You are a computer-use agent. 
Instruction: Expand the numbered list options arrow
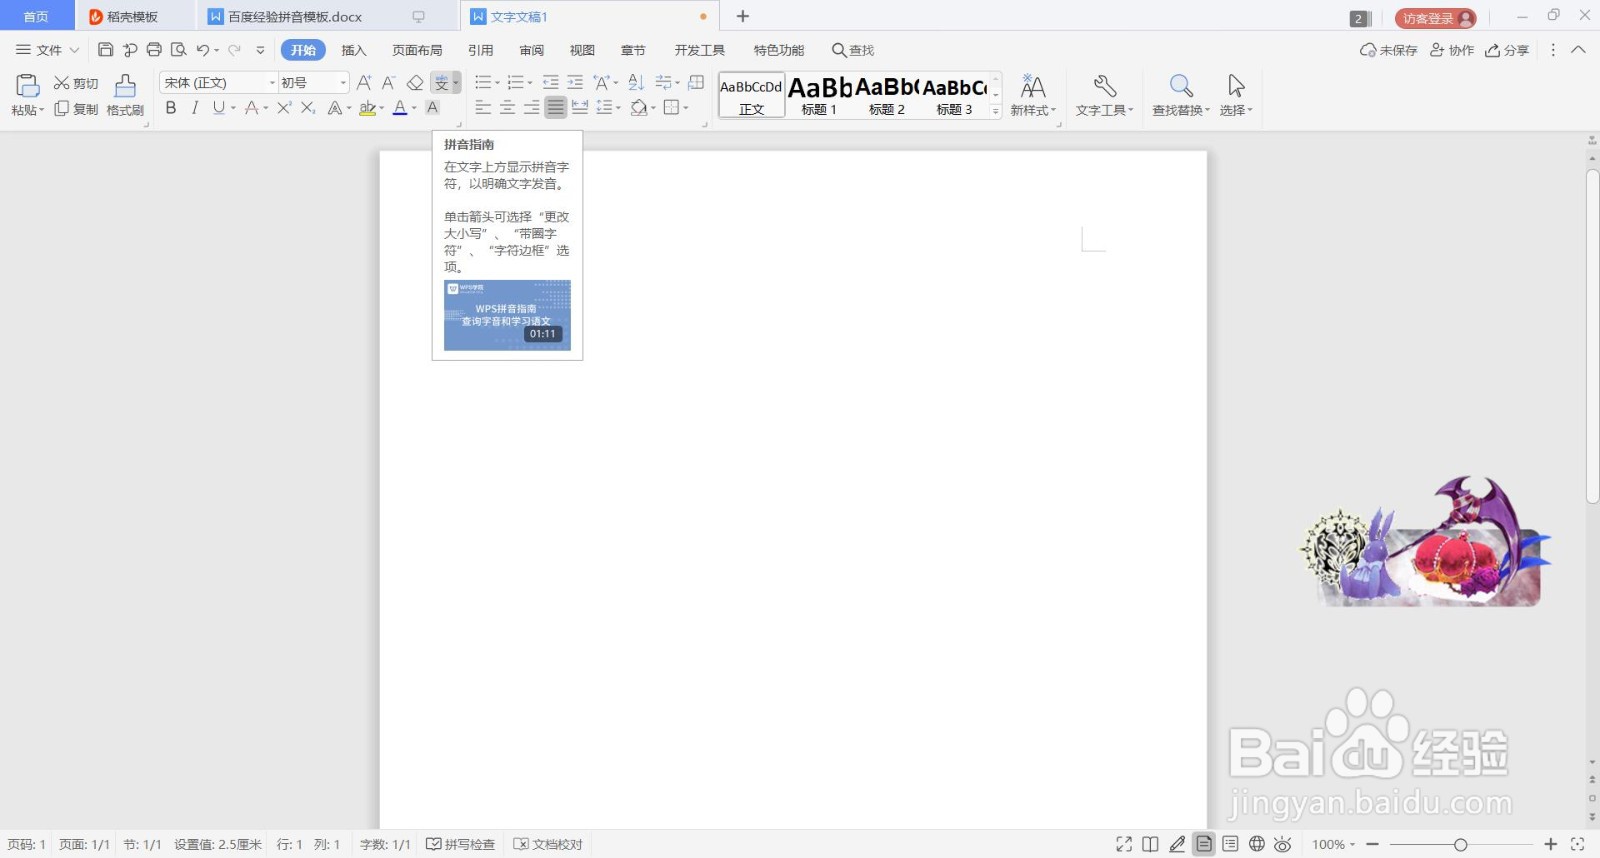(529, 83)
